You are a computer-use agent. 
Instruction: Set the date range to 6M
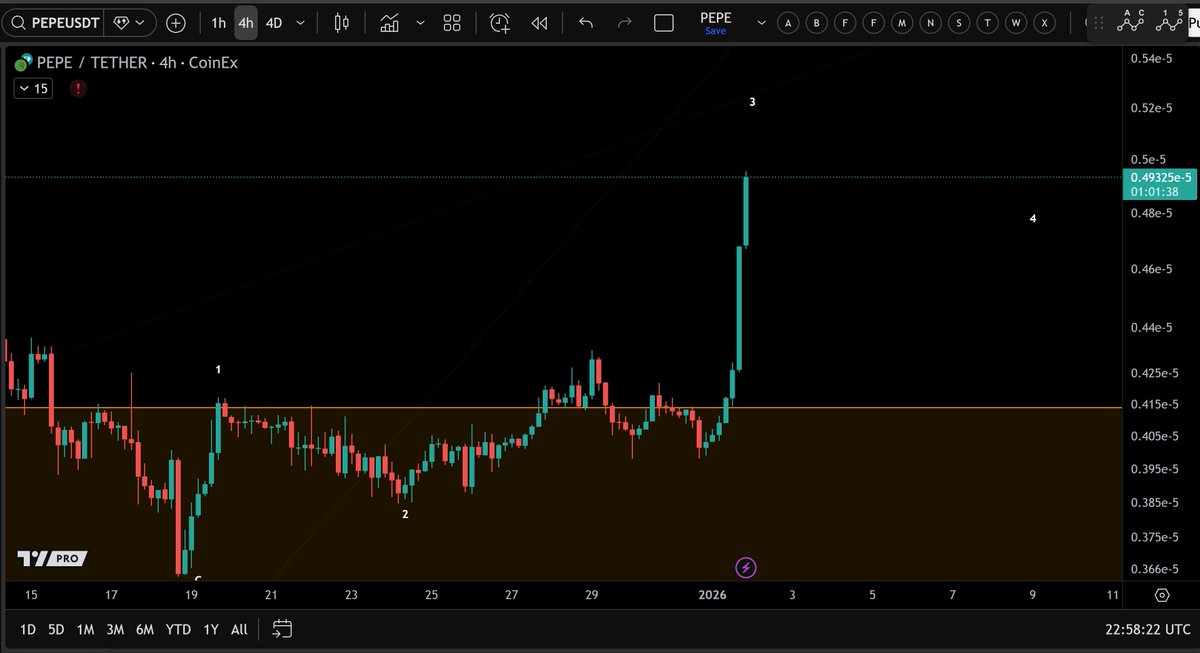pos(146,629)
